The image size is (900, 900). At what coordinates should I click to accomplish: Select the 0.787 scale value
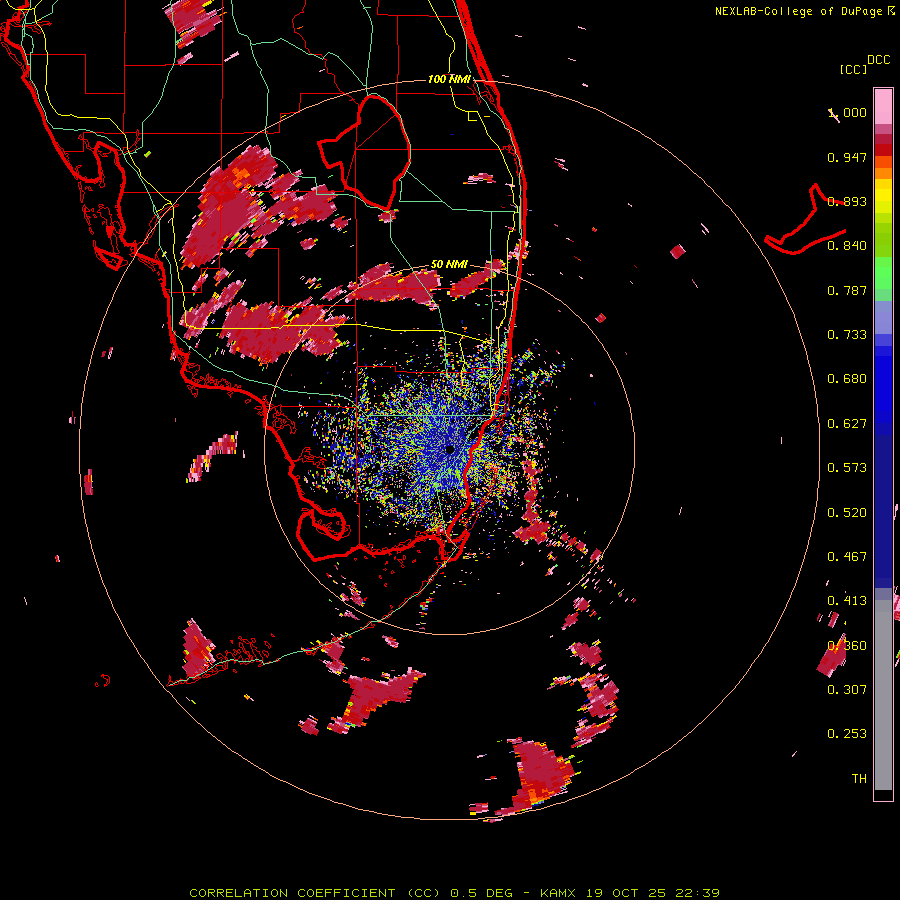point(847,290)
